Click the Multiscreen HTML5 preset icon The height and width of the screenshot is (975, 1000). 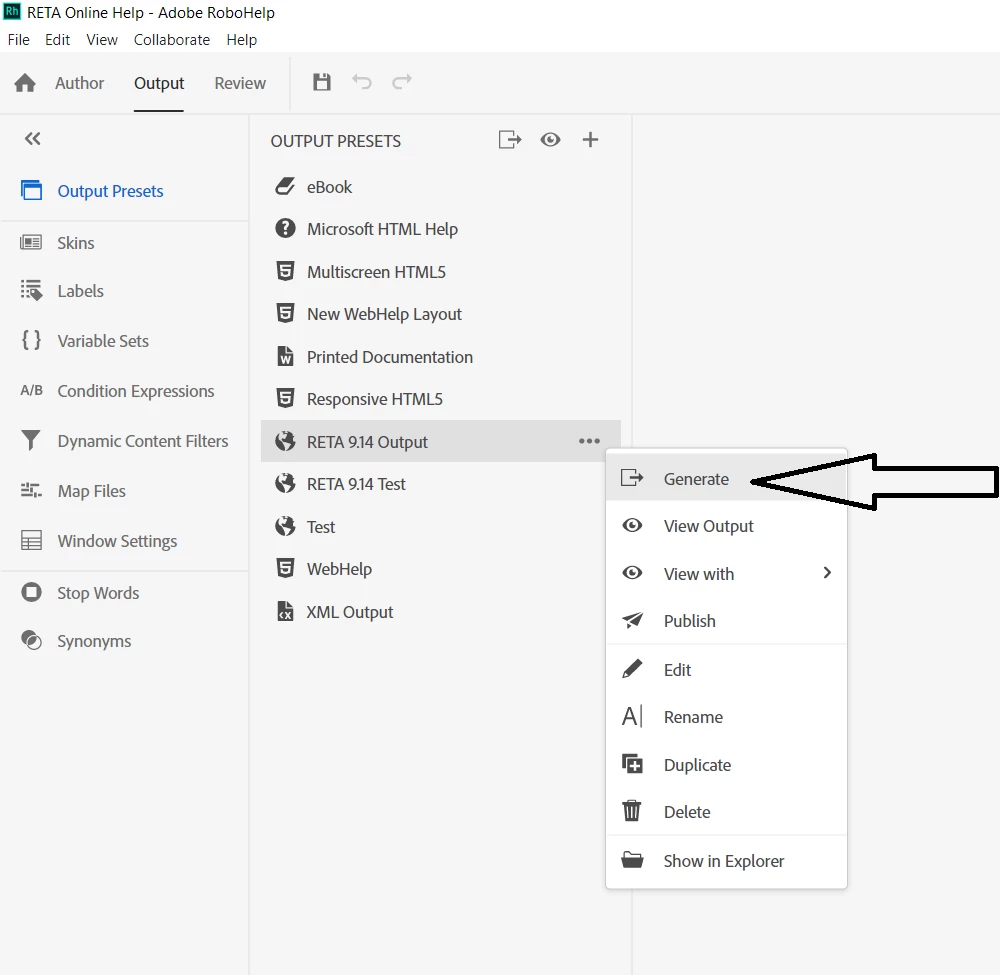tap(285, 272)
